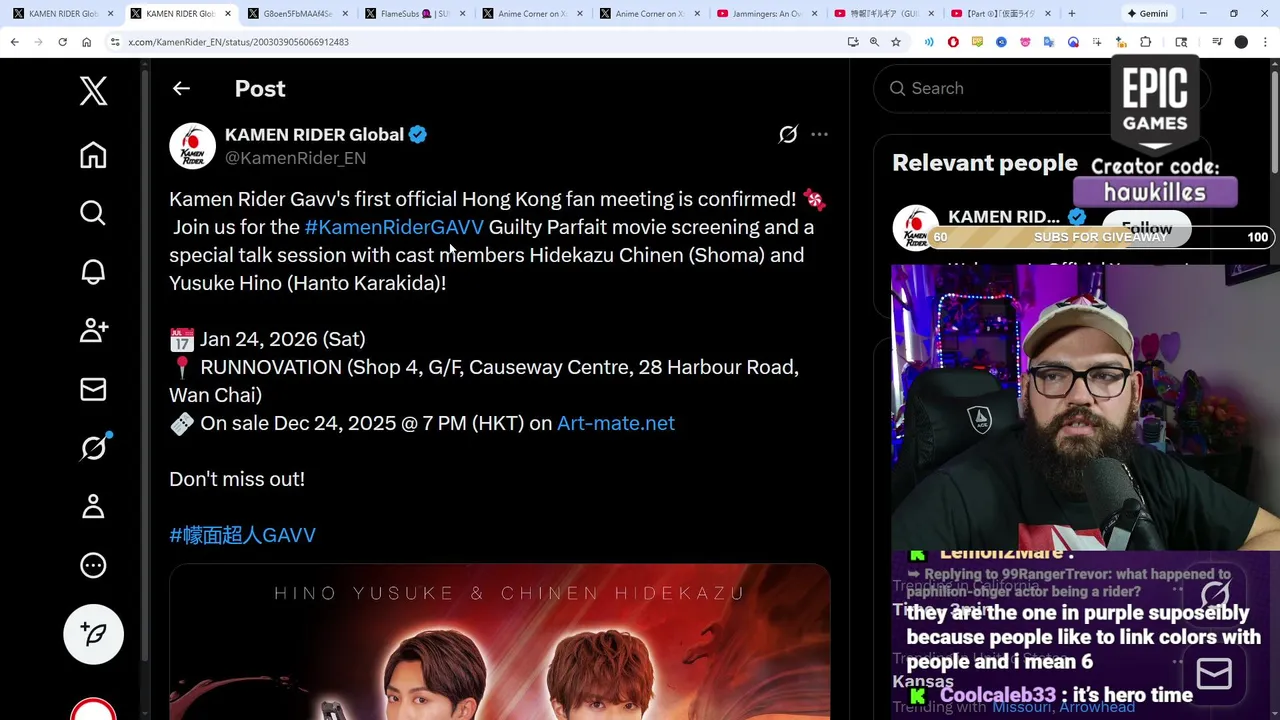The height and width of the screenshot is (720, 1280).
Task: Click the zoom magnifier icon in the address bar
Action: click(x=874, y=42)
